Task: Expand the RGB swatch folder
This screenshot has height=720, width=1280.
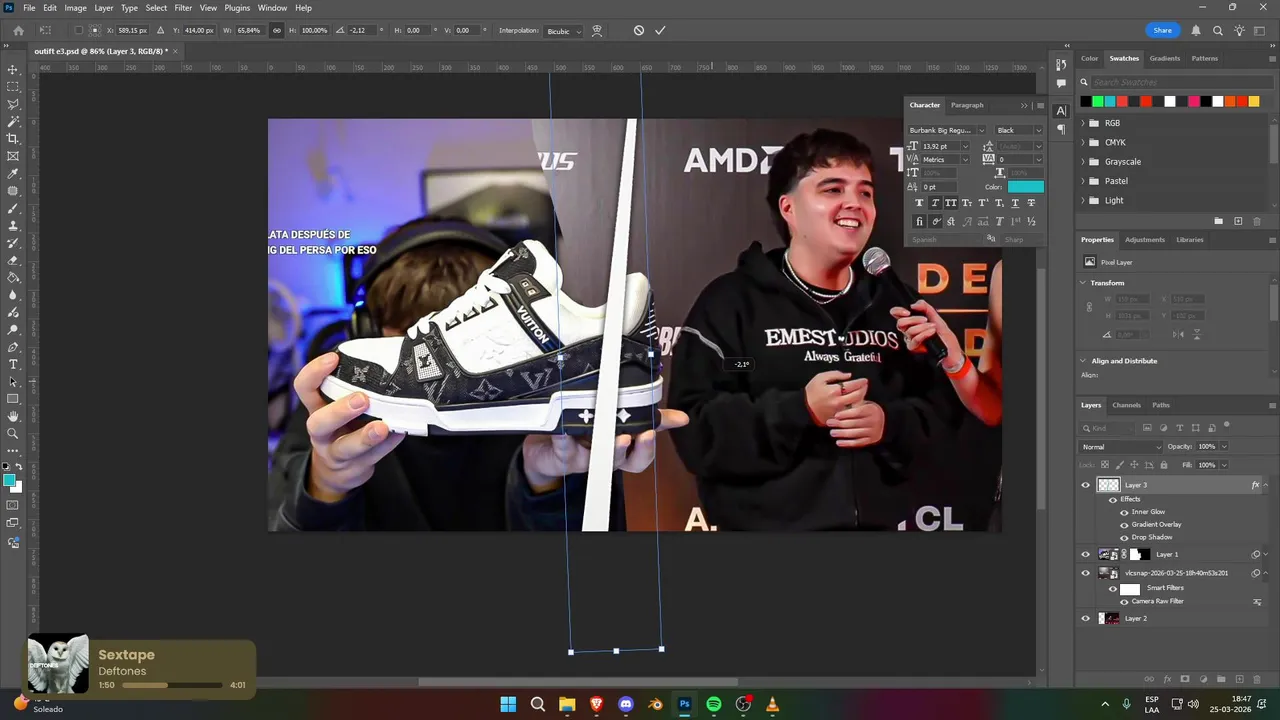Action: point(1083,123)
